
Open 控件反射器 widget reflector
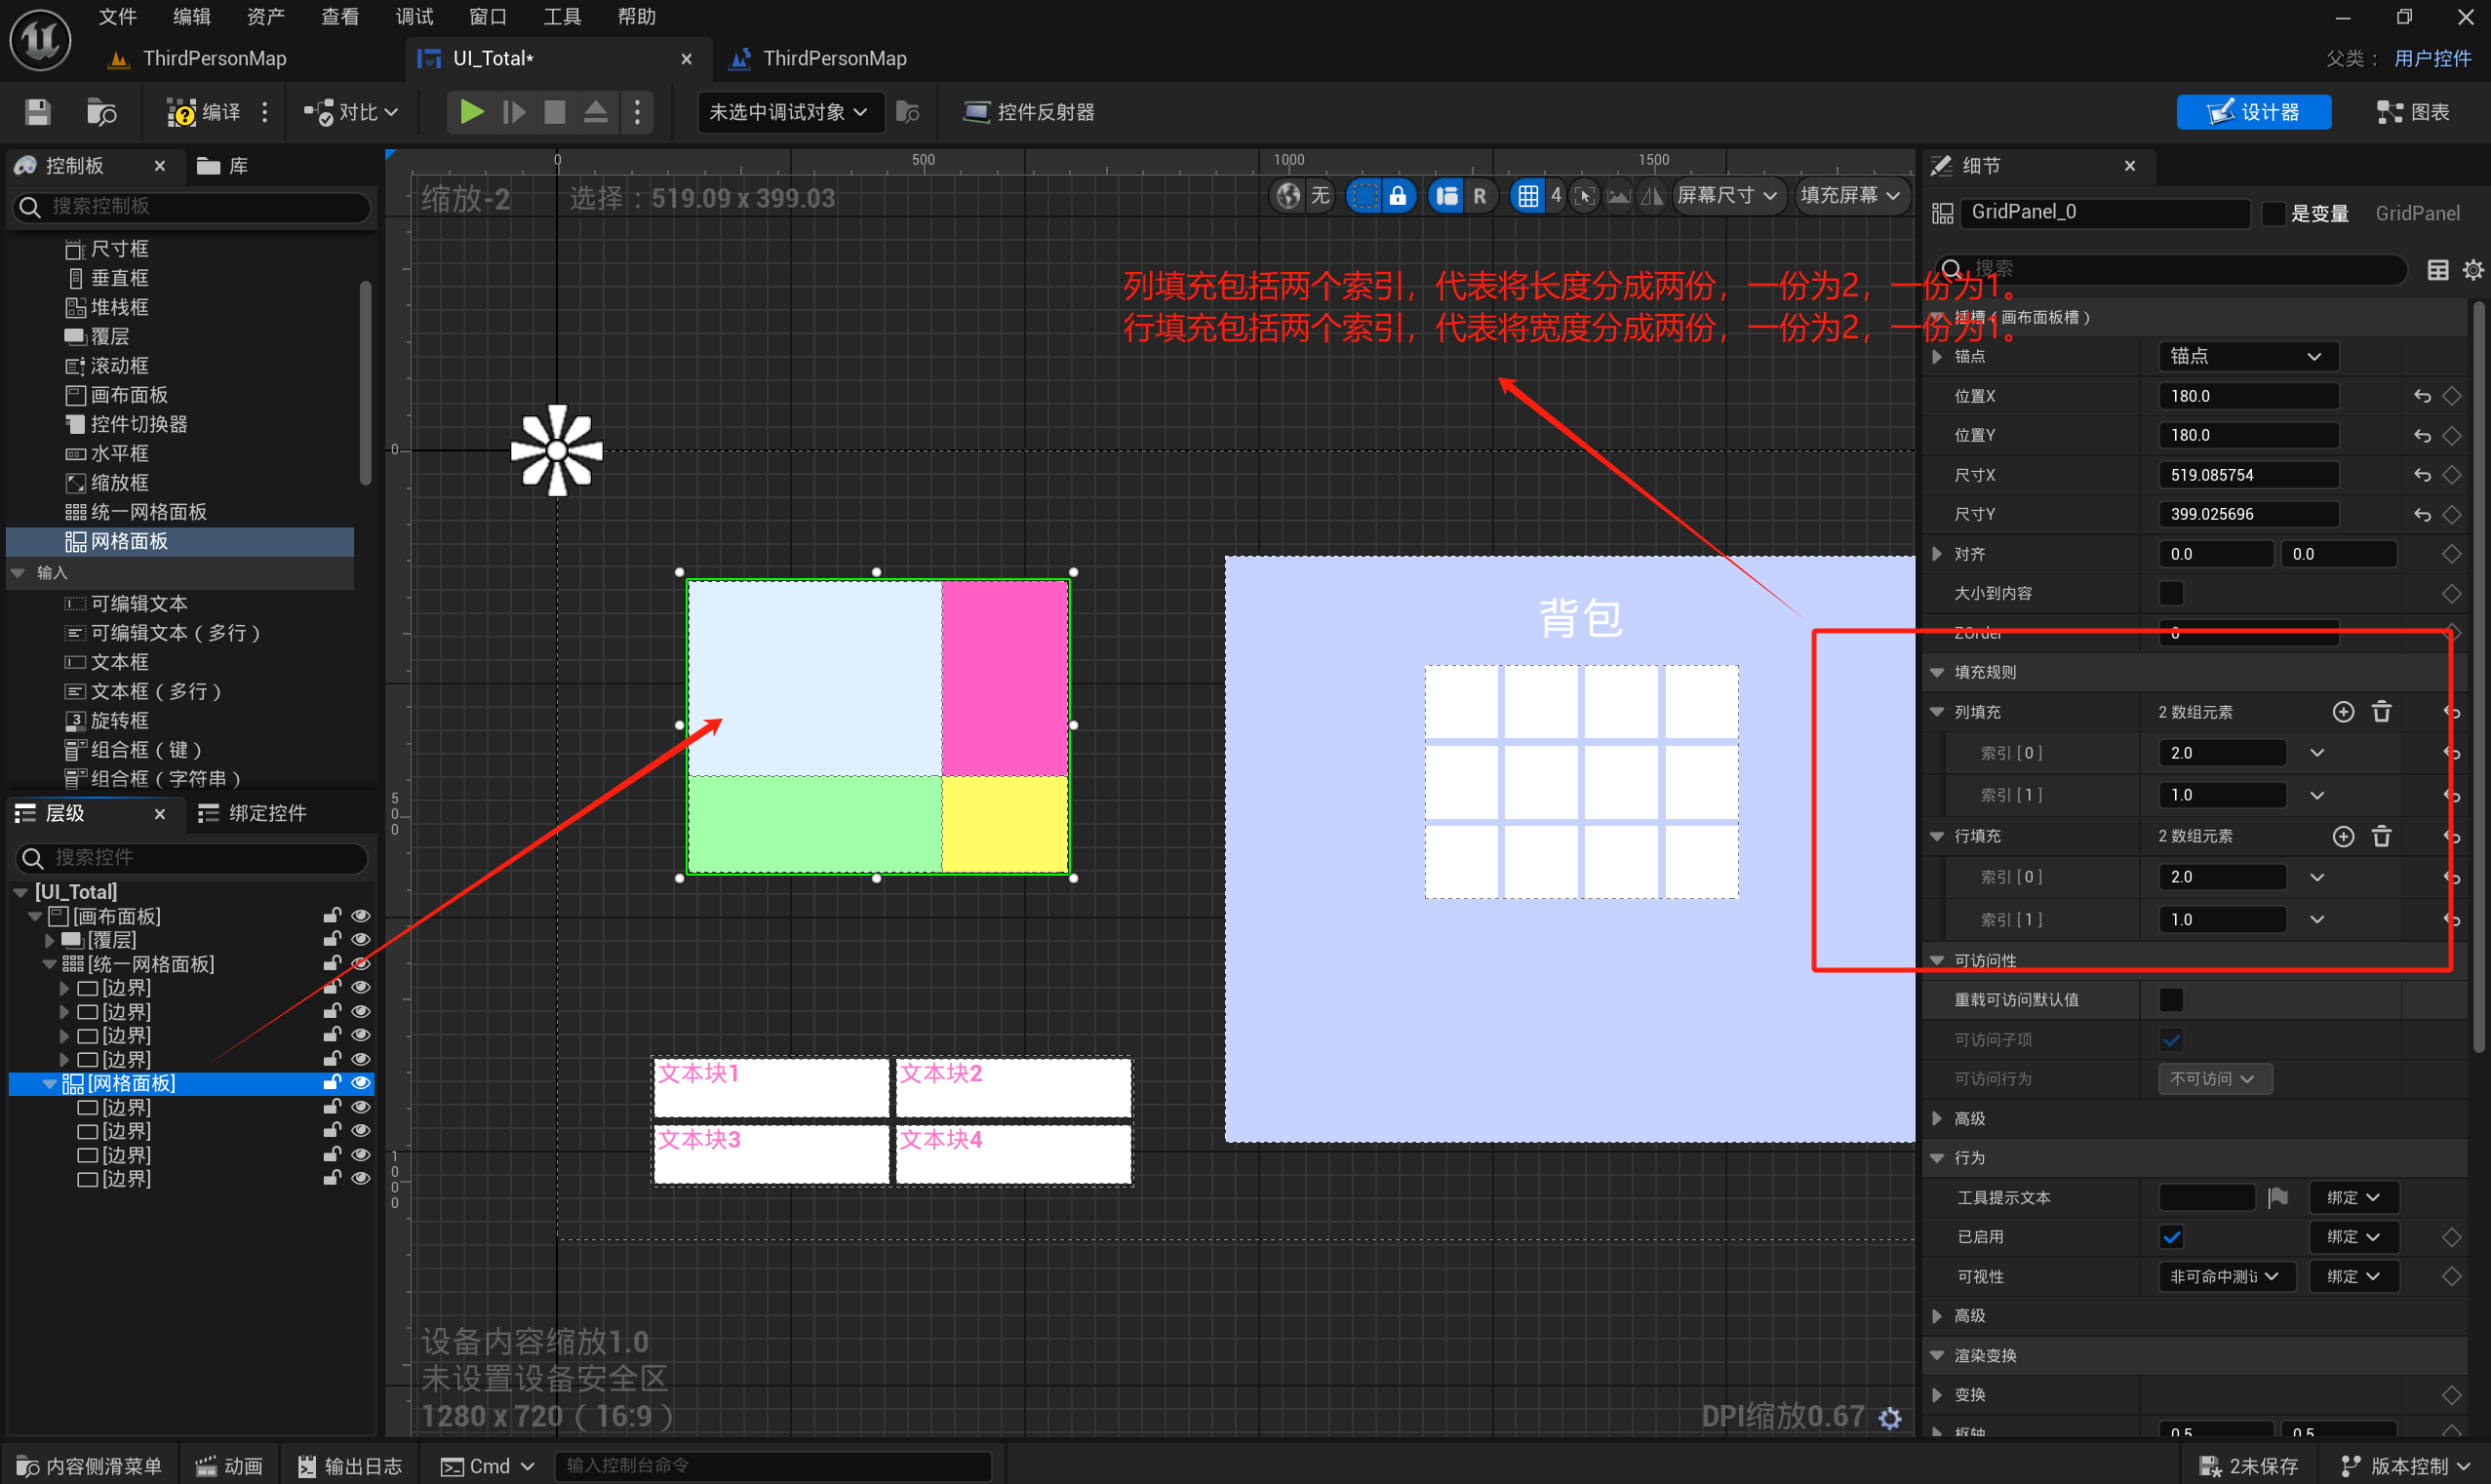[1028, 112]
